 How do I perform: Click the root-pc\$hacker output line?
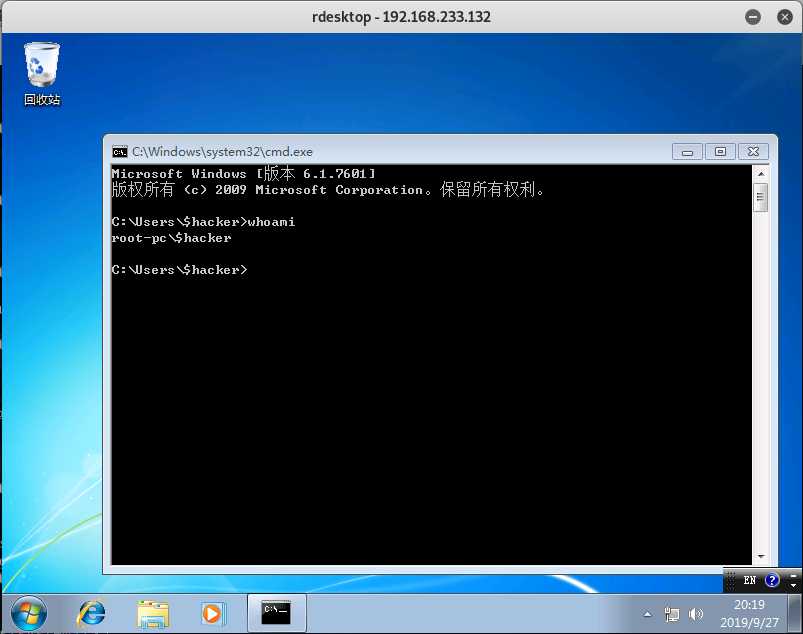pyautogui.click(x=172, y=238)
